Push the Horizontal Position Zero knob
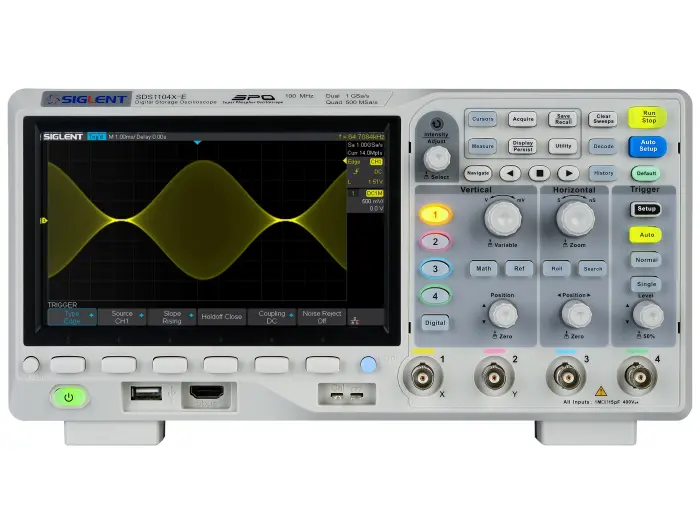Screen dimensions: 700x525 tap(576, 314)
